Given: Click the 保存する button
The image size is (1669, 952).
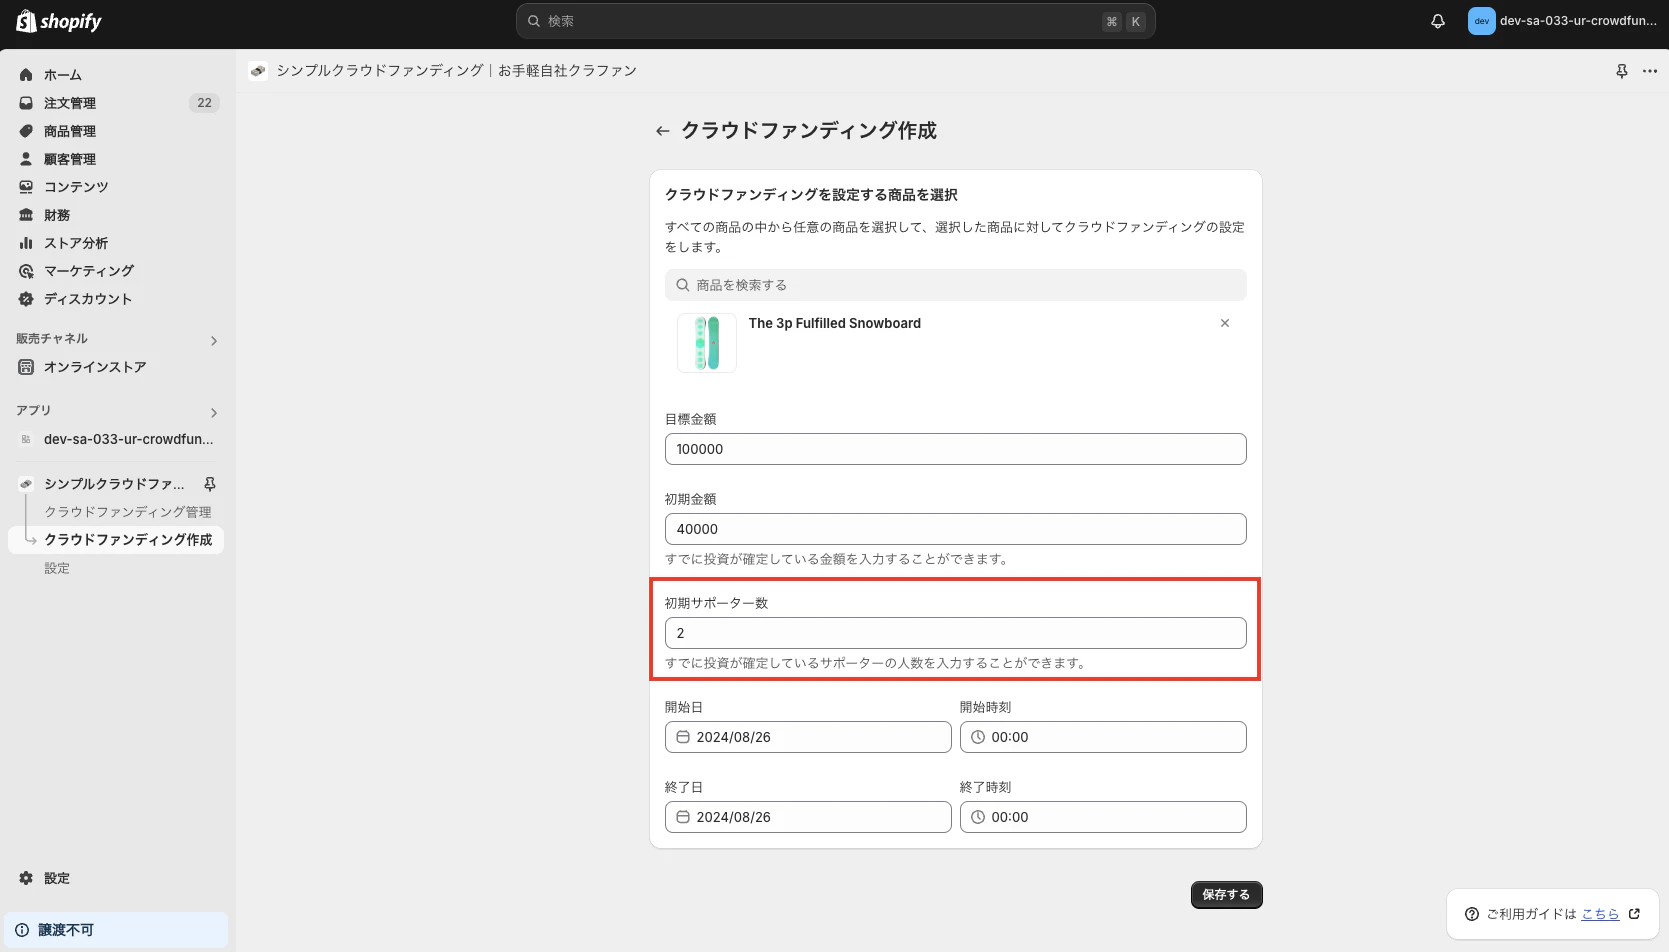Looking at the screenshot, I should tap(1226, 894).
